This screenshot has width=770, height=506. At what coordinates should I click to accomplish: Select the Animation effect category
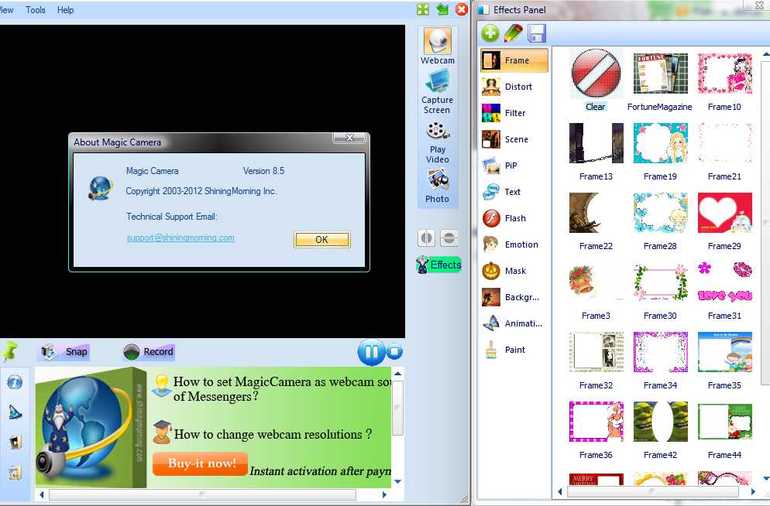(514, 324)
